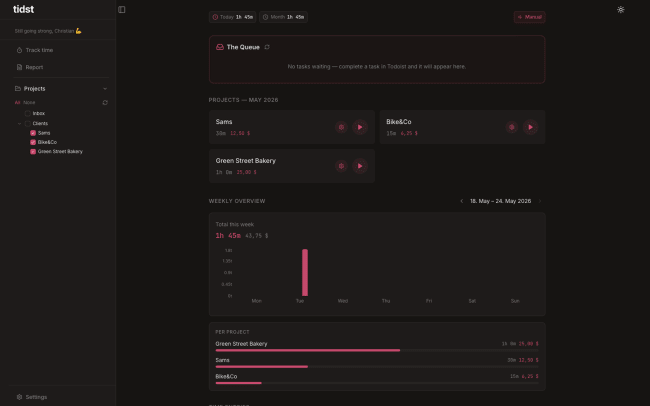Select Sams in the sidebar tree
Viewport: 650px width, 406px height.
pyautogui.click(x=44, y=133)
